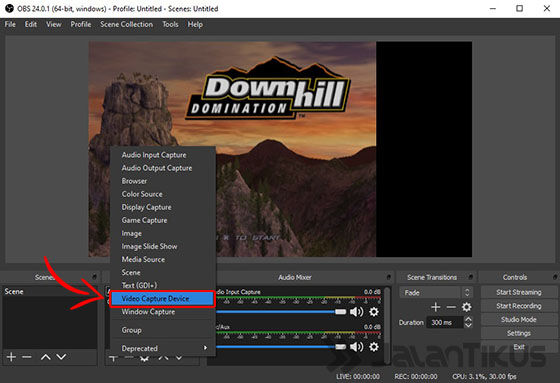The width and height of the screenshot is (560, 383).
Task: Pop out the Audio Mixer dock icon
Action: pyautogui.click(x=389, y=277)
